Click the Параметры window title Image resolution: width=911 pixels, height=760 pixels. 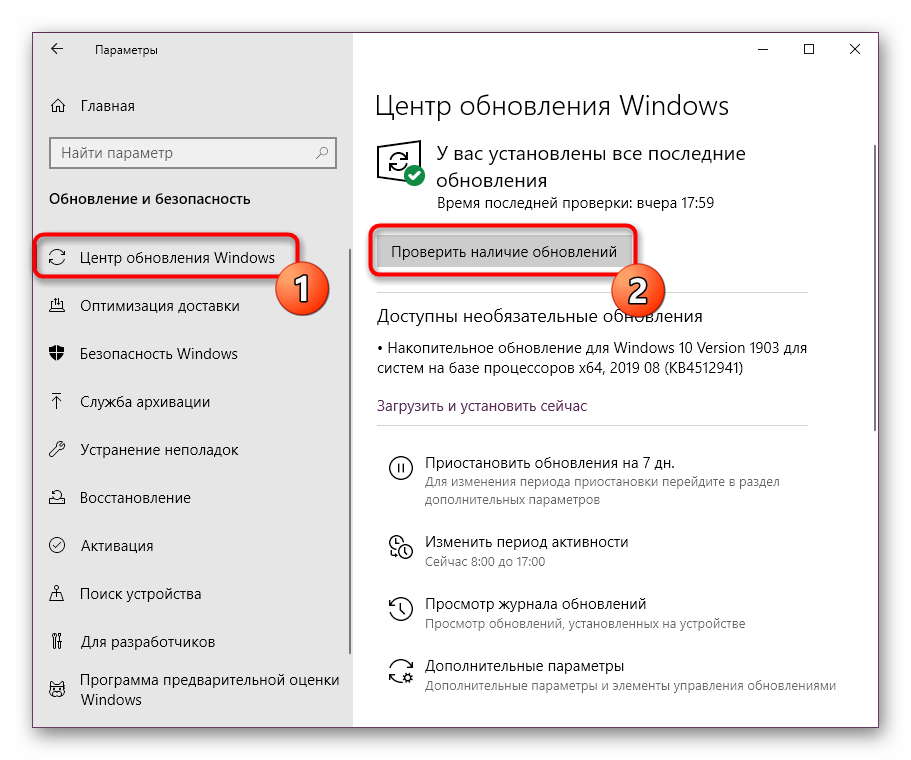coord(126,50)
